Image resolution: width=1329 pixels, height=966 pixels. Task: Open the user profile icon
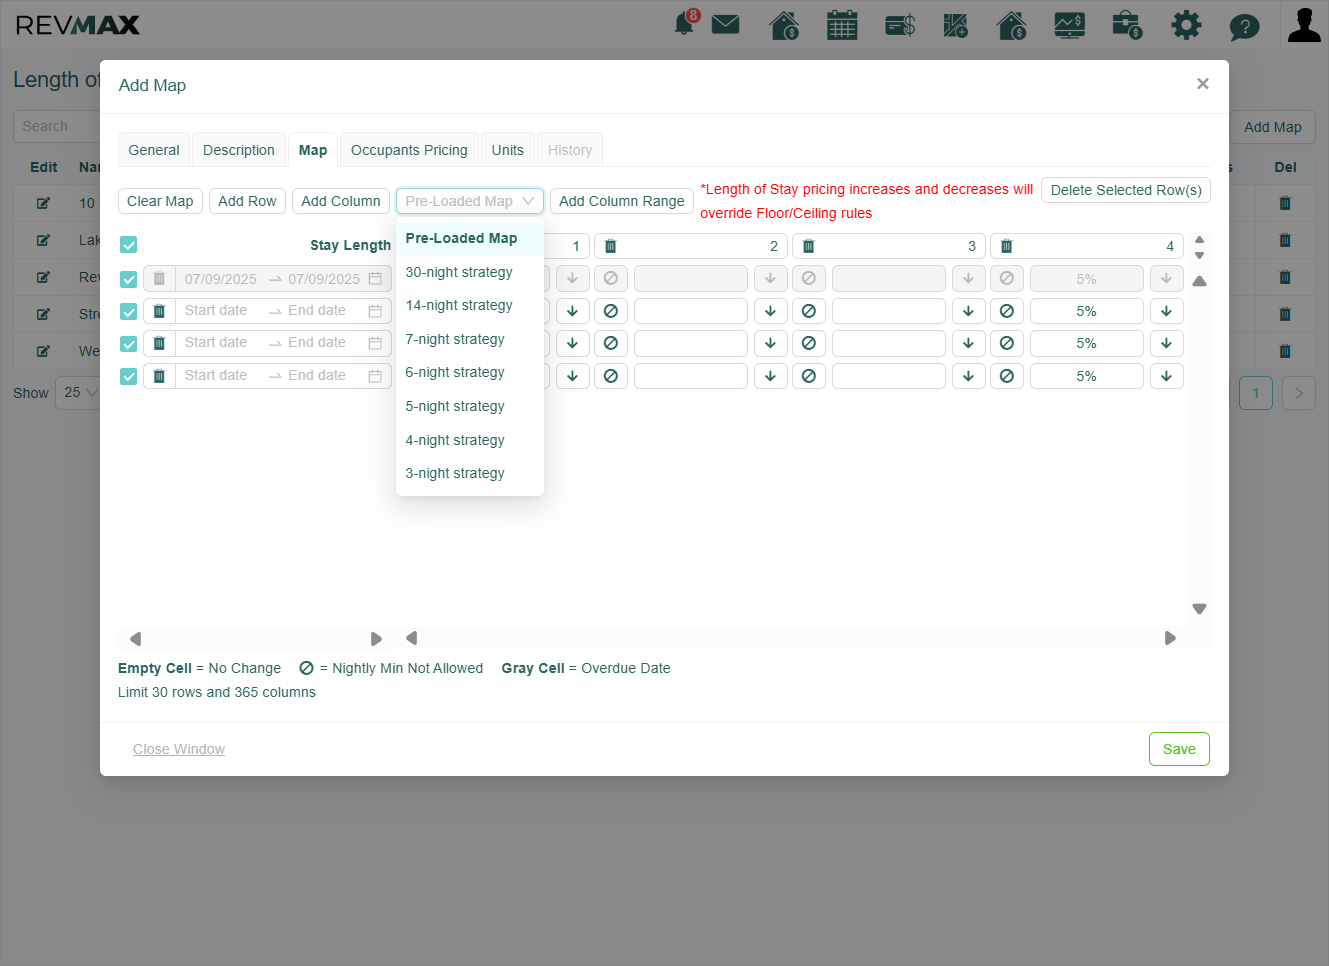pyautogui.click(x=1304, y=24)
